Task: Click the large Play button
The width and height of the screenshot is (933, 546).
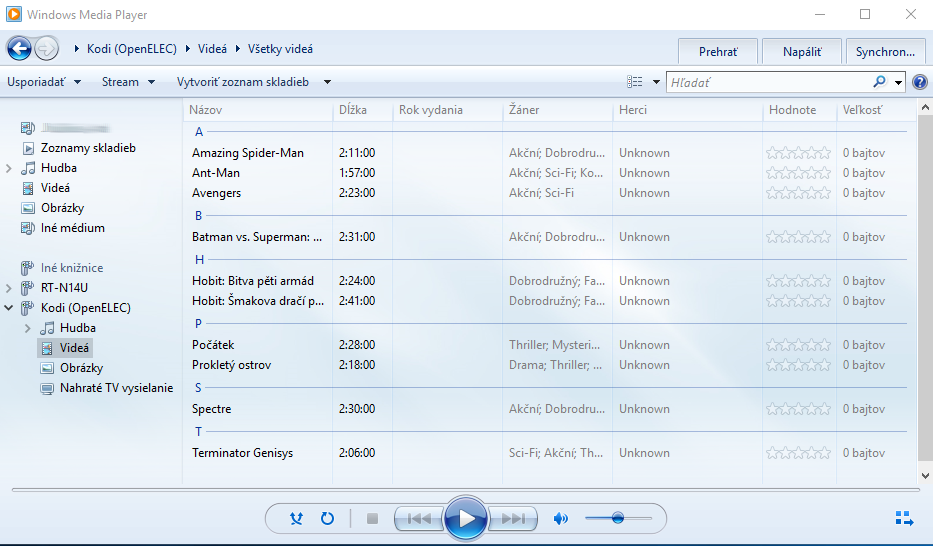Action: point(465,519)
